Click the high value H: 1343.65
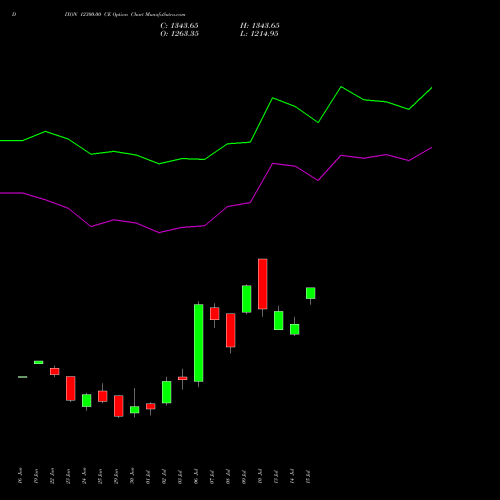This screenshot has width=500, height=500. [260, 26]
